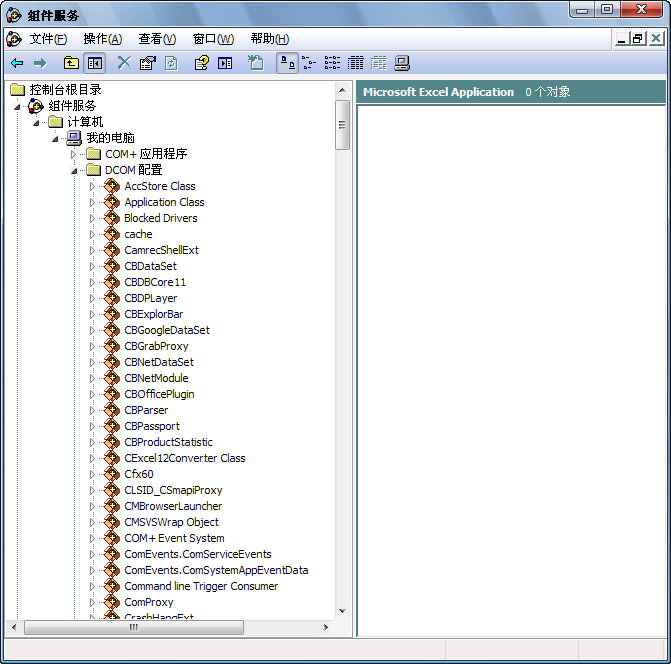Click the clipboard icon next to the action pane toolbar button
671x664 pixels.
click(256, 63)
